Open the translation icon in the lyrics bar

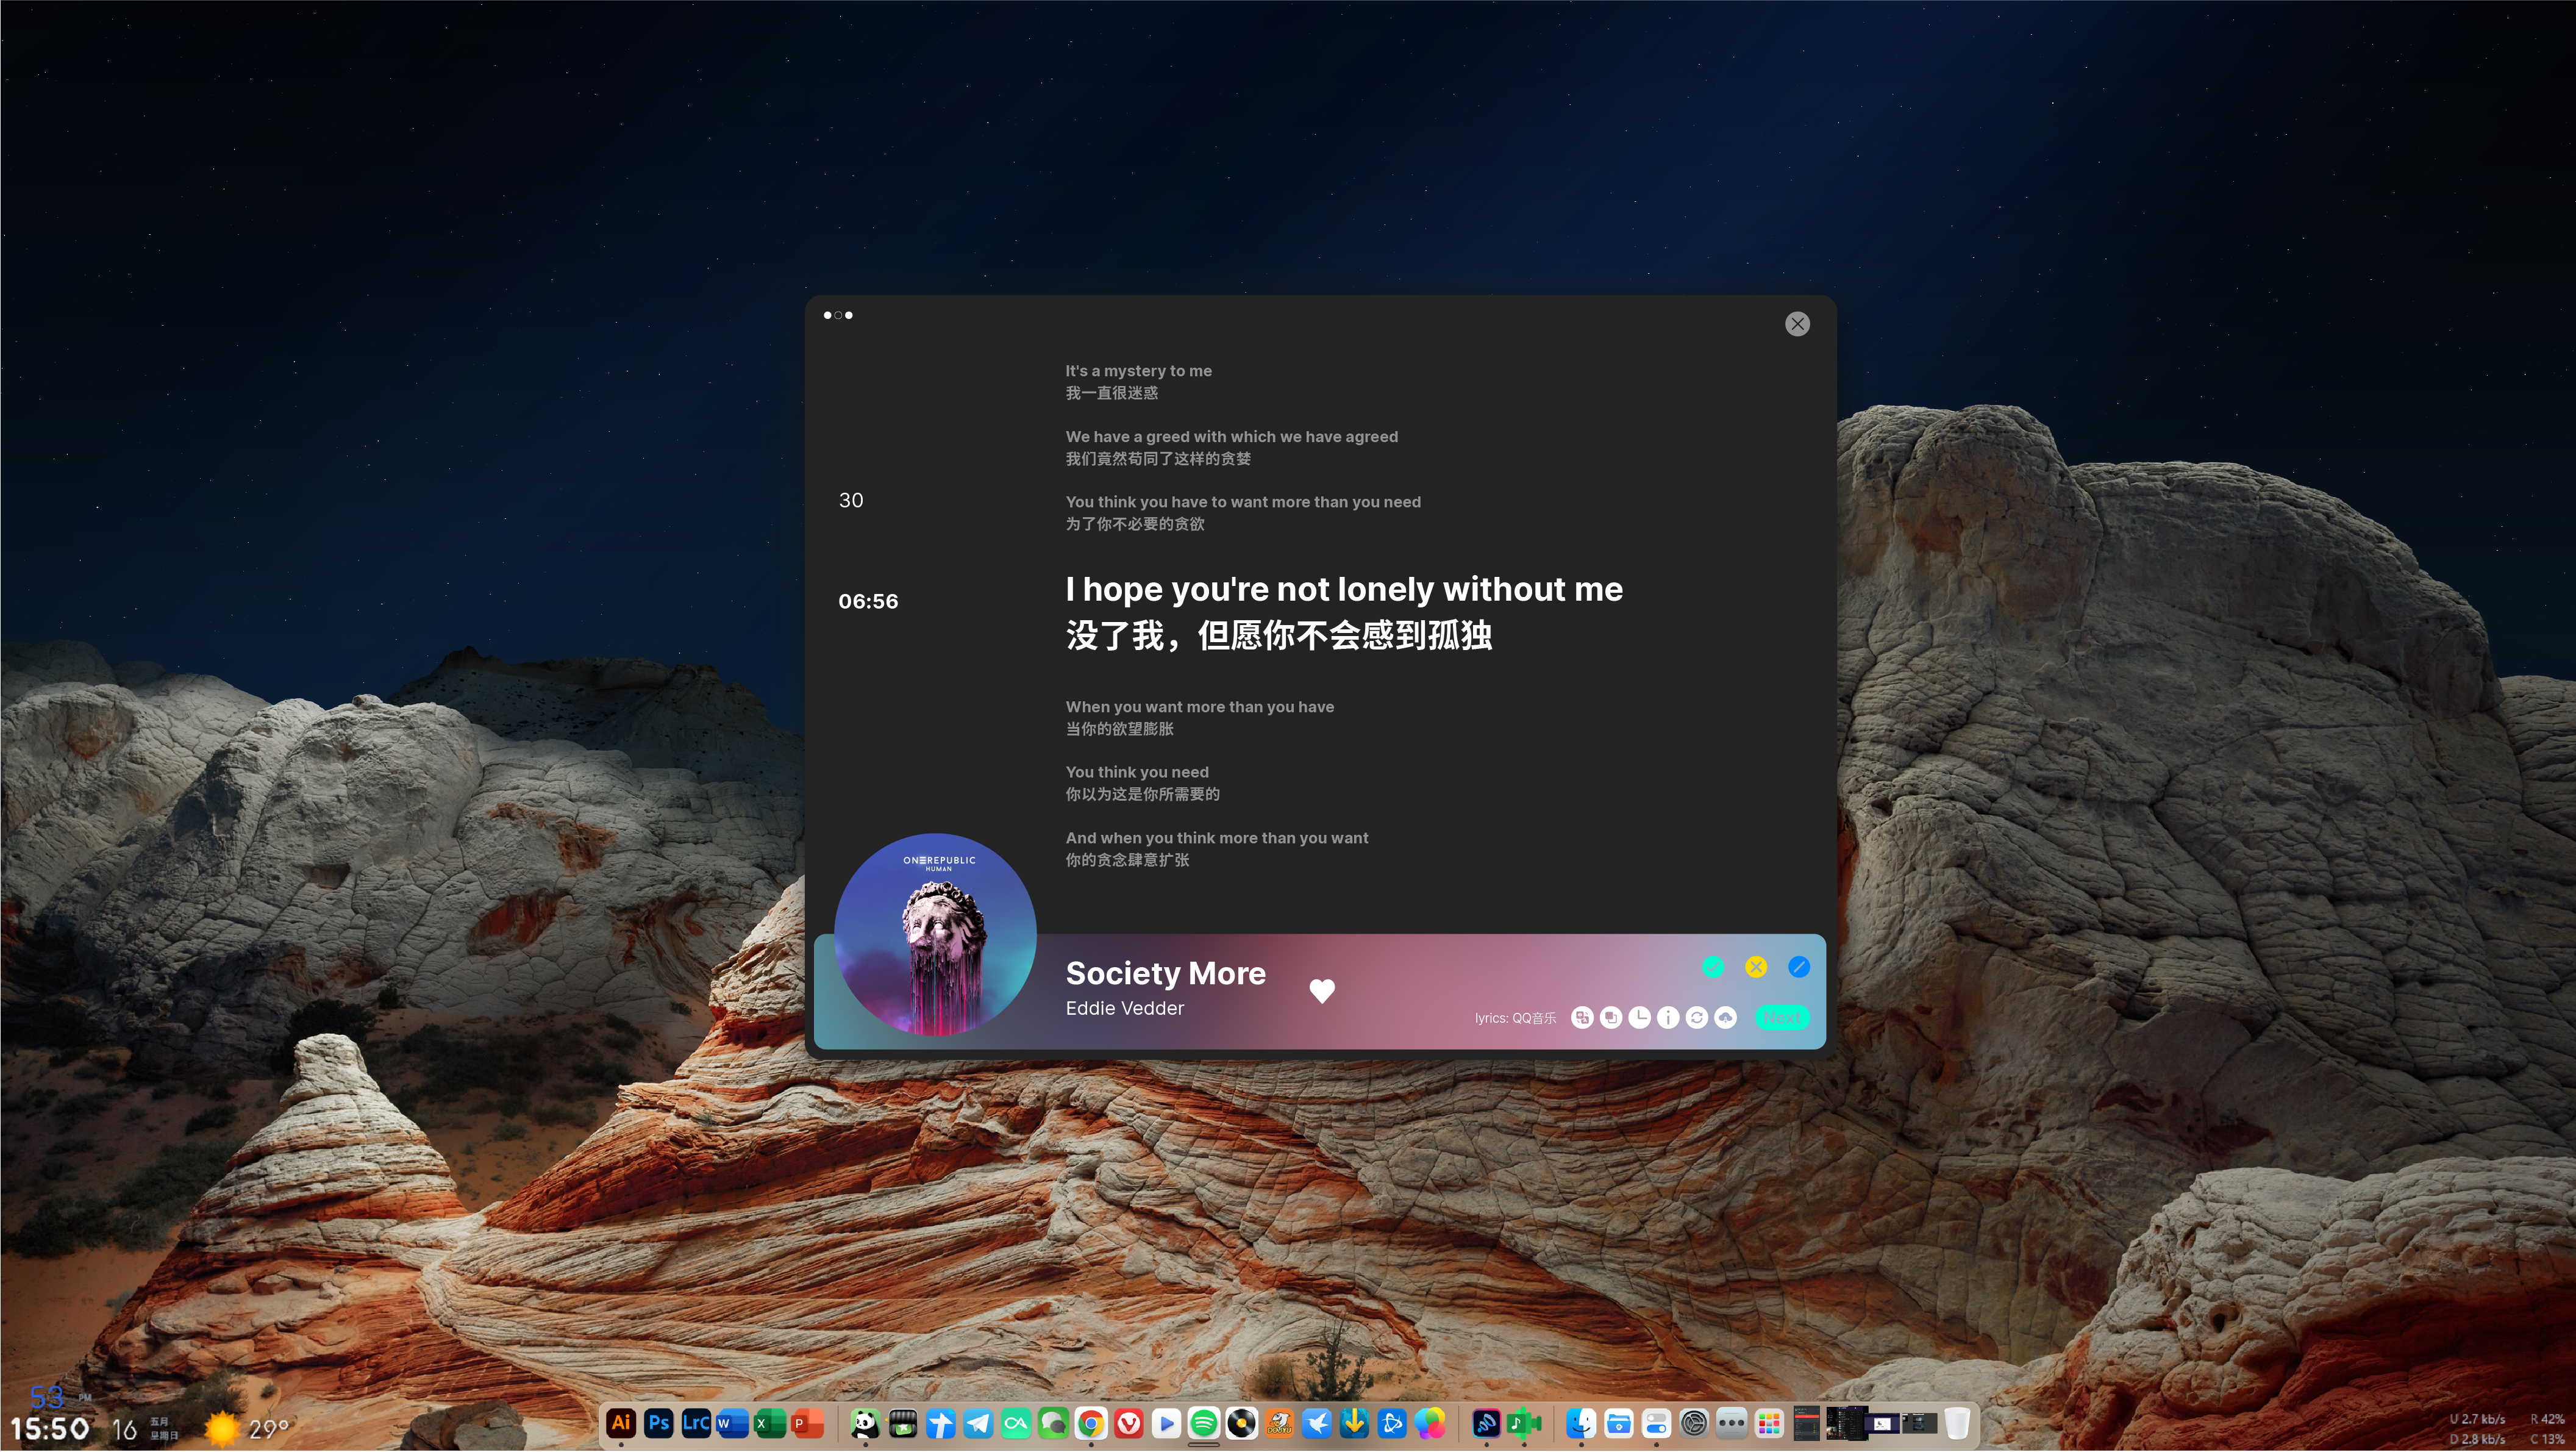coord(1582,1018)
